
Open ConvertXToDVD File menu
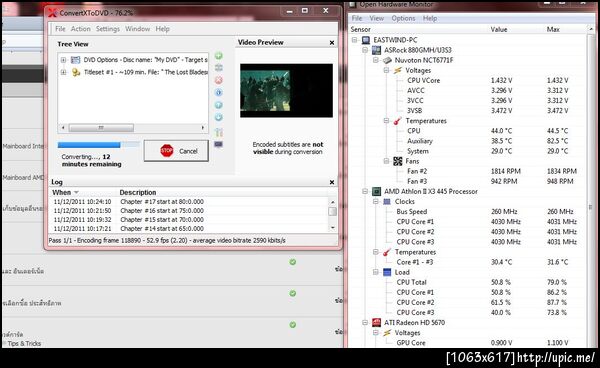coord(60,29)
